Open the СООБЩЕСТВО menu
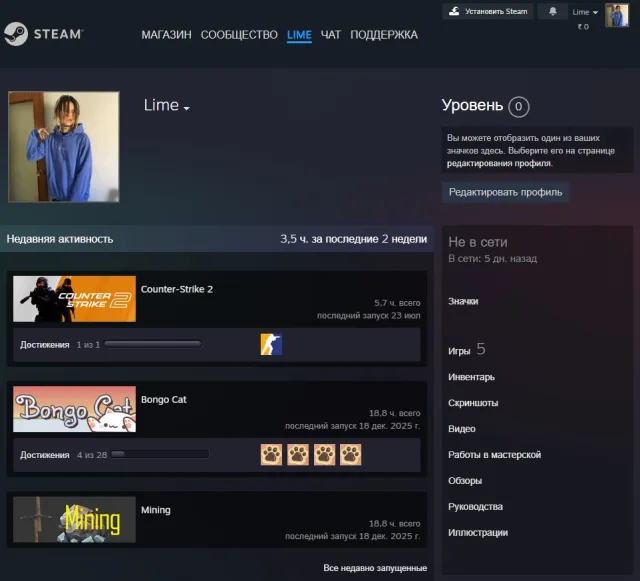This screenshot has width=640, height=581. pos(239,35)
